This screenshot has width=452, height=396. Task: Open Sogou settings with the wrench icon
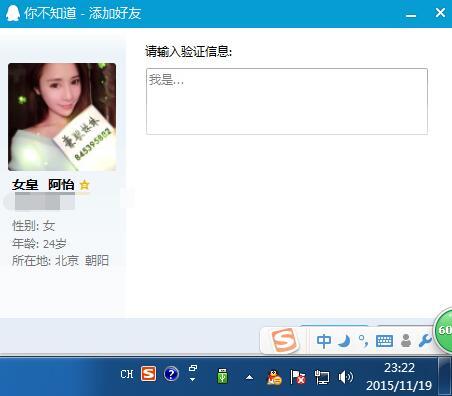[425, 341]
